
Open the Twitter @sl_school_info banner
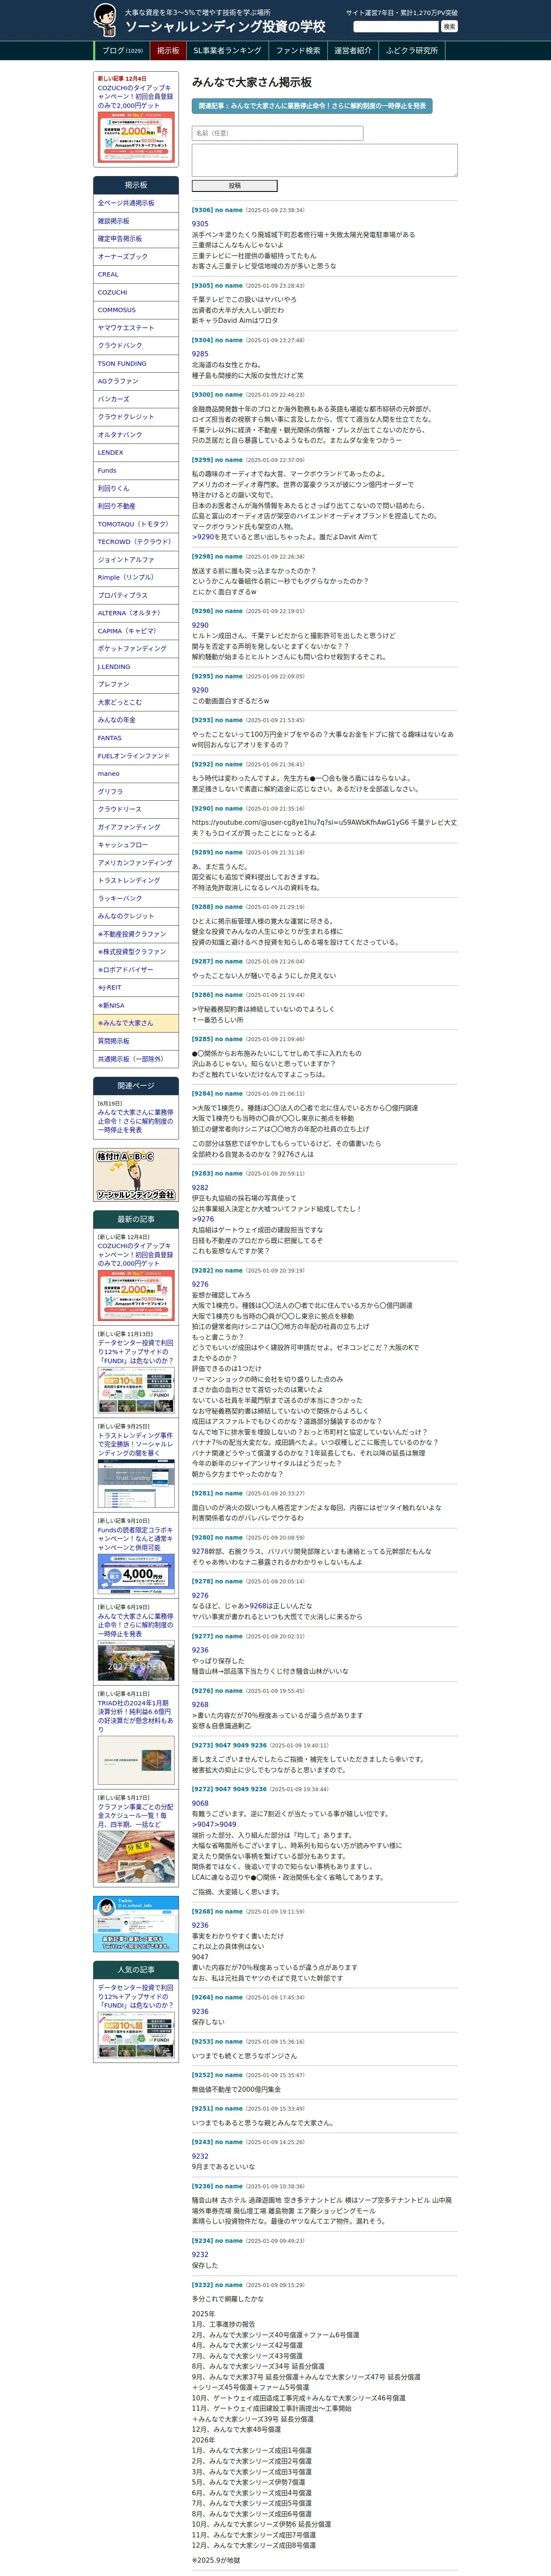tap(136, 1923)
